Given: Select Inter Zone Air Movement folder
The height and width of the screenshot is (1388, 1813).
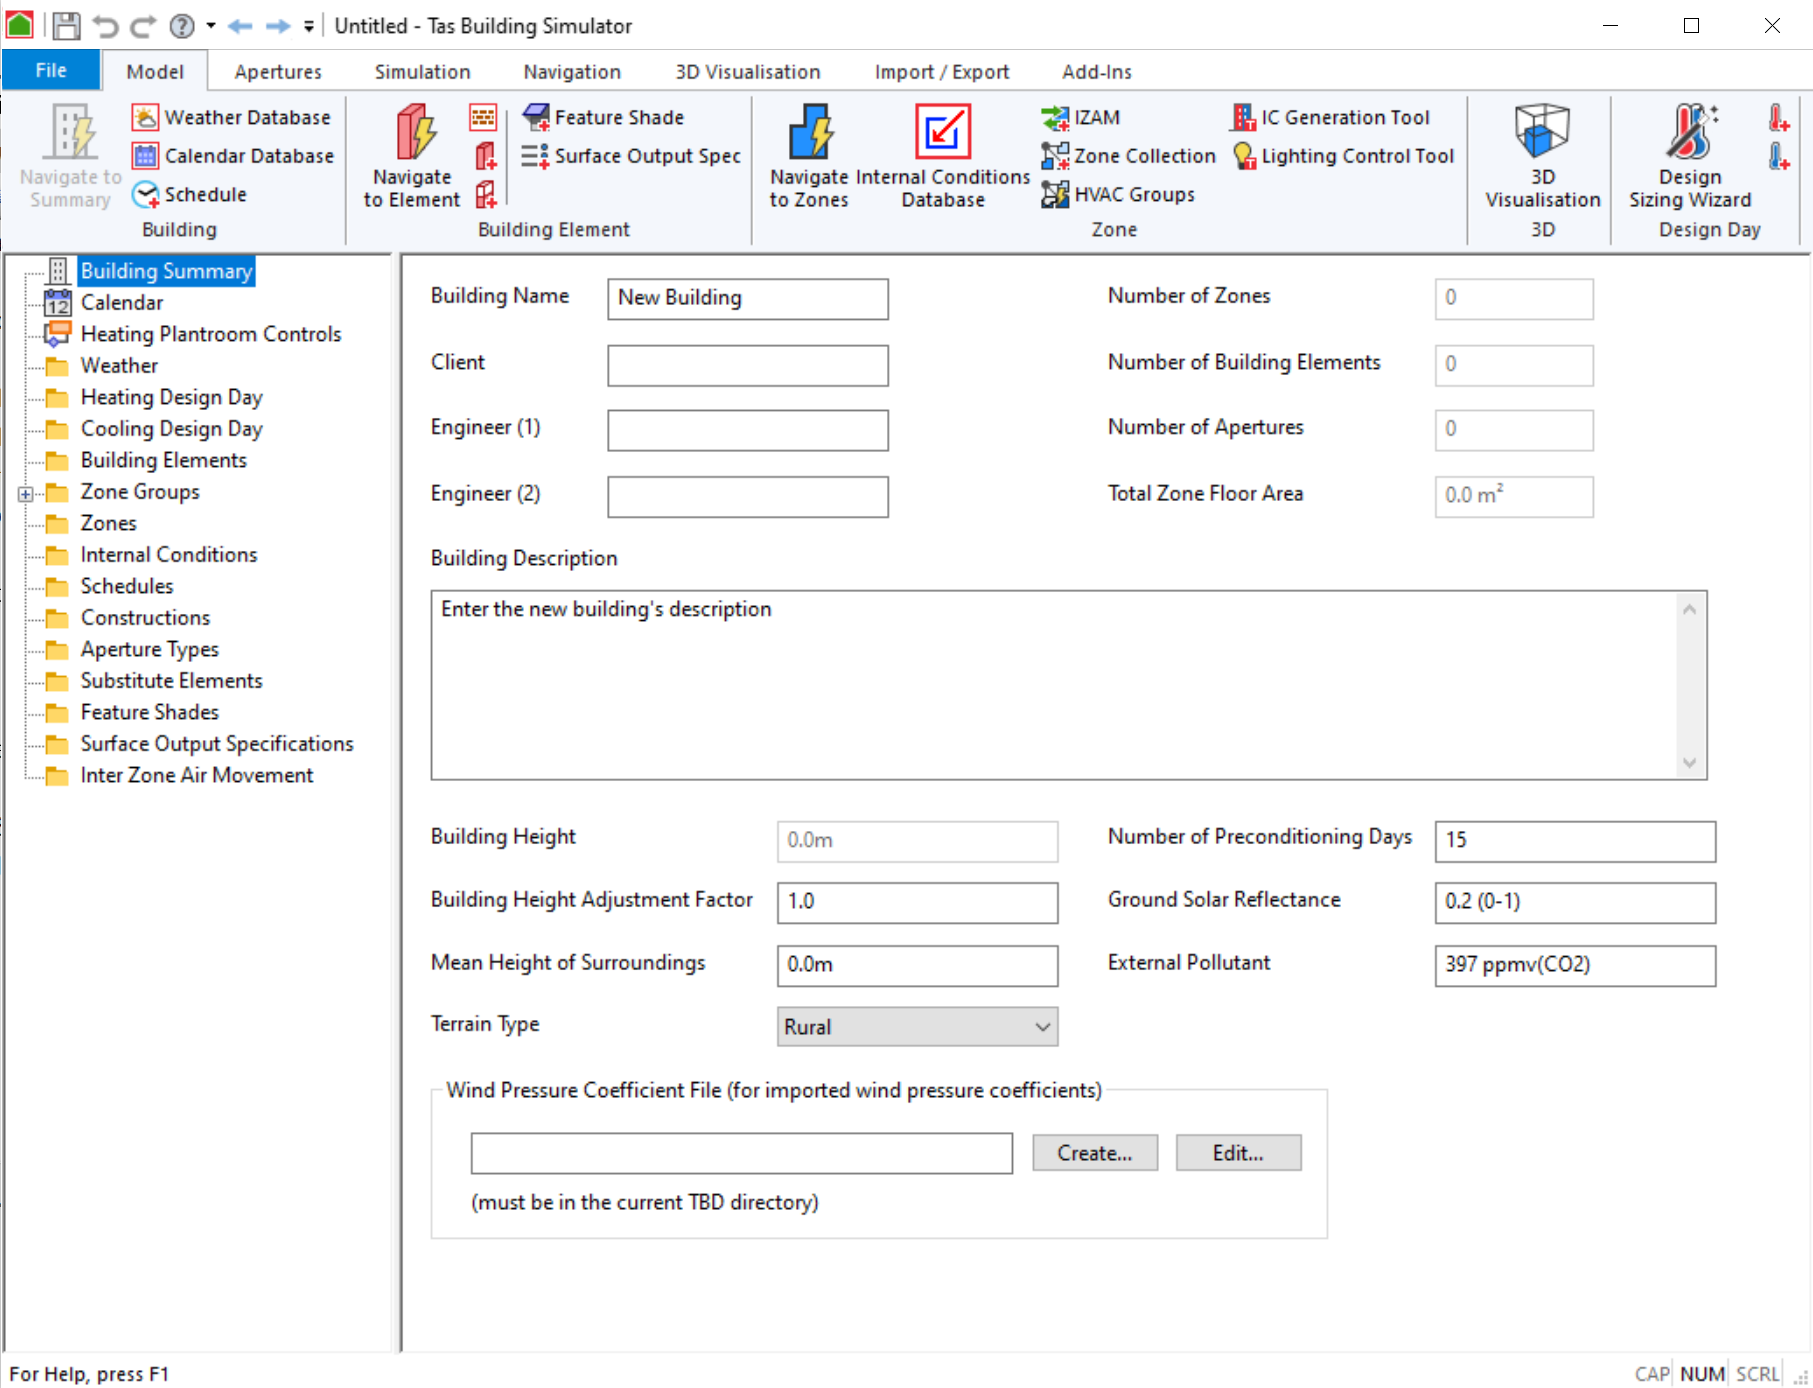Looking at the screenshot, I should [196, 775].
